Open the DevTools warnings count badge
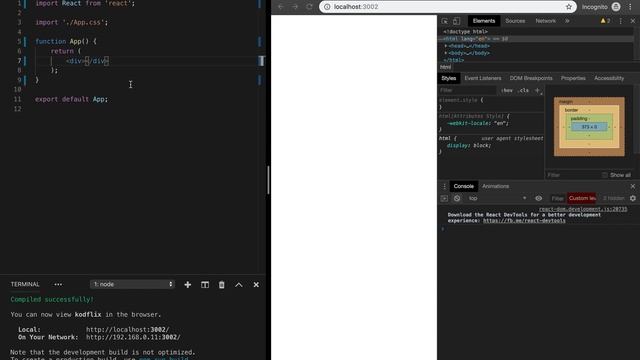The width and height of the screenshot is (640, 360). [605, 21]
